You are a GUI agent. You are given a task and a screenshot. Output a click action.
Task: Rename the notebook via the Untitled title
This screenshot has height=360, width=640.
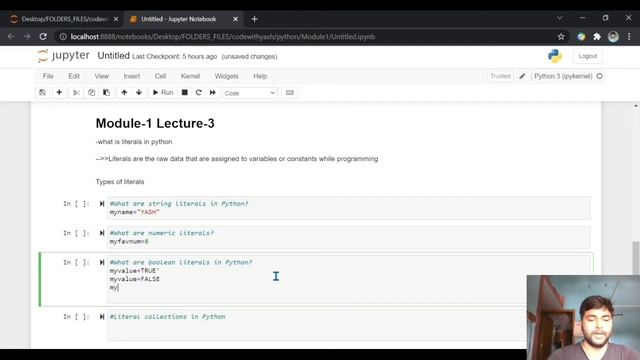click(x=113, y=56)
